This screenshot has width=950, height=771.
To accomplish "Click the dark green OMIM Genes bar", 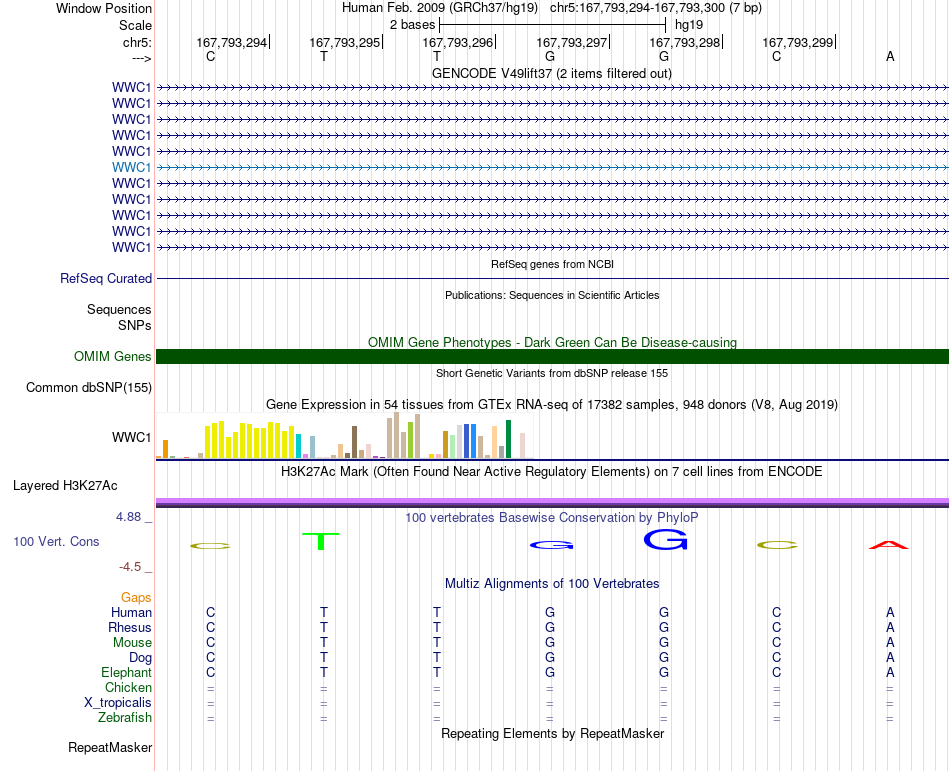I will tap(552, 356).
